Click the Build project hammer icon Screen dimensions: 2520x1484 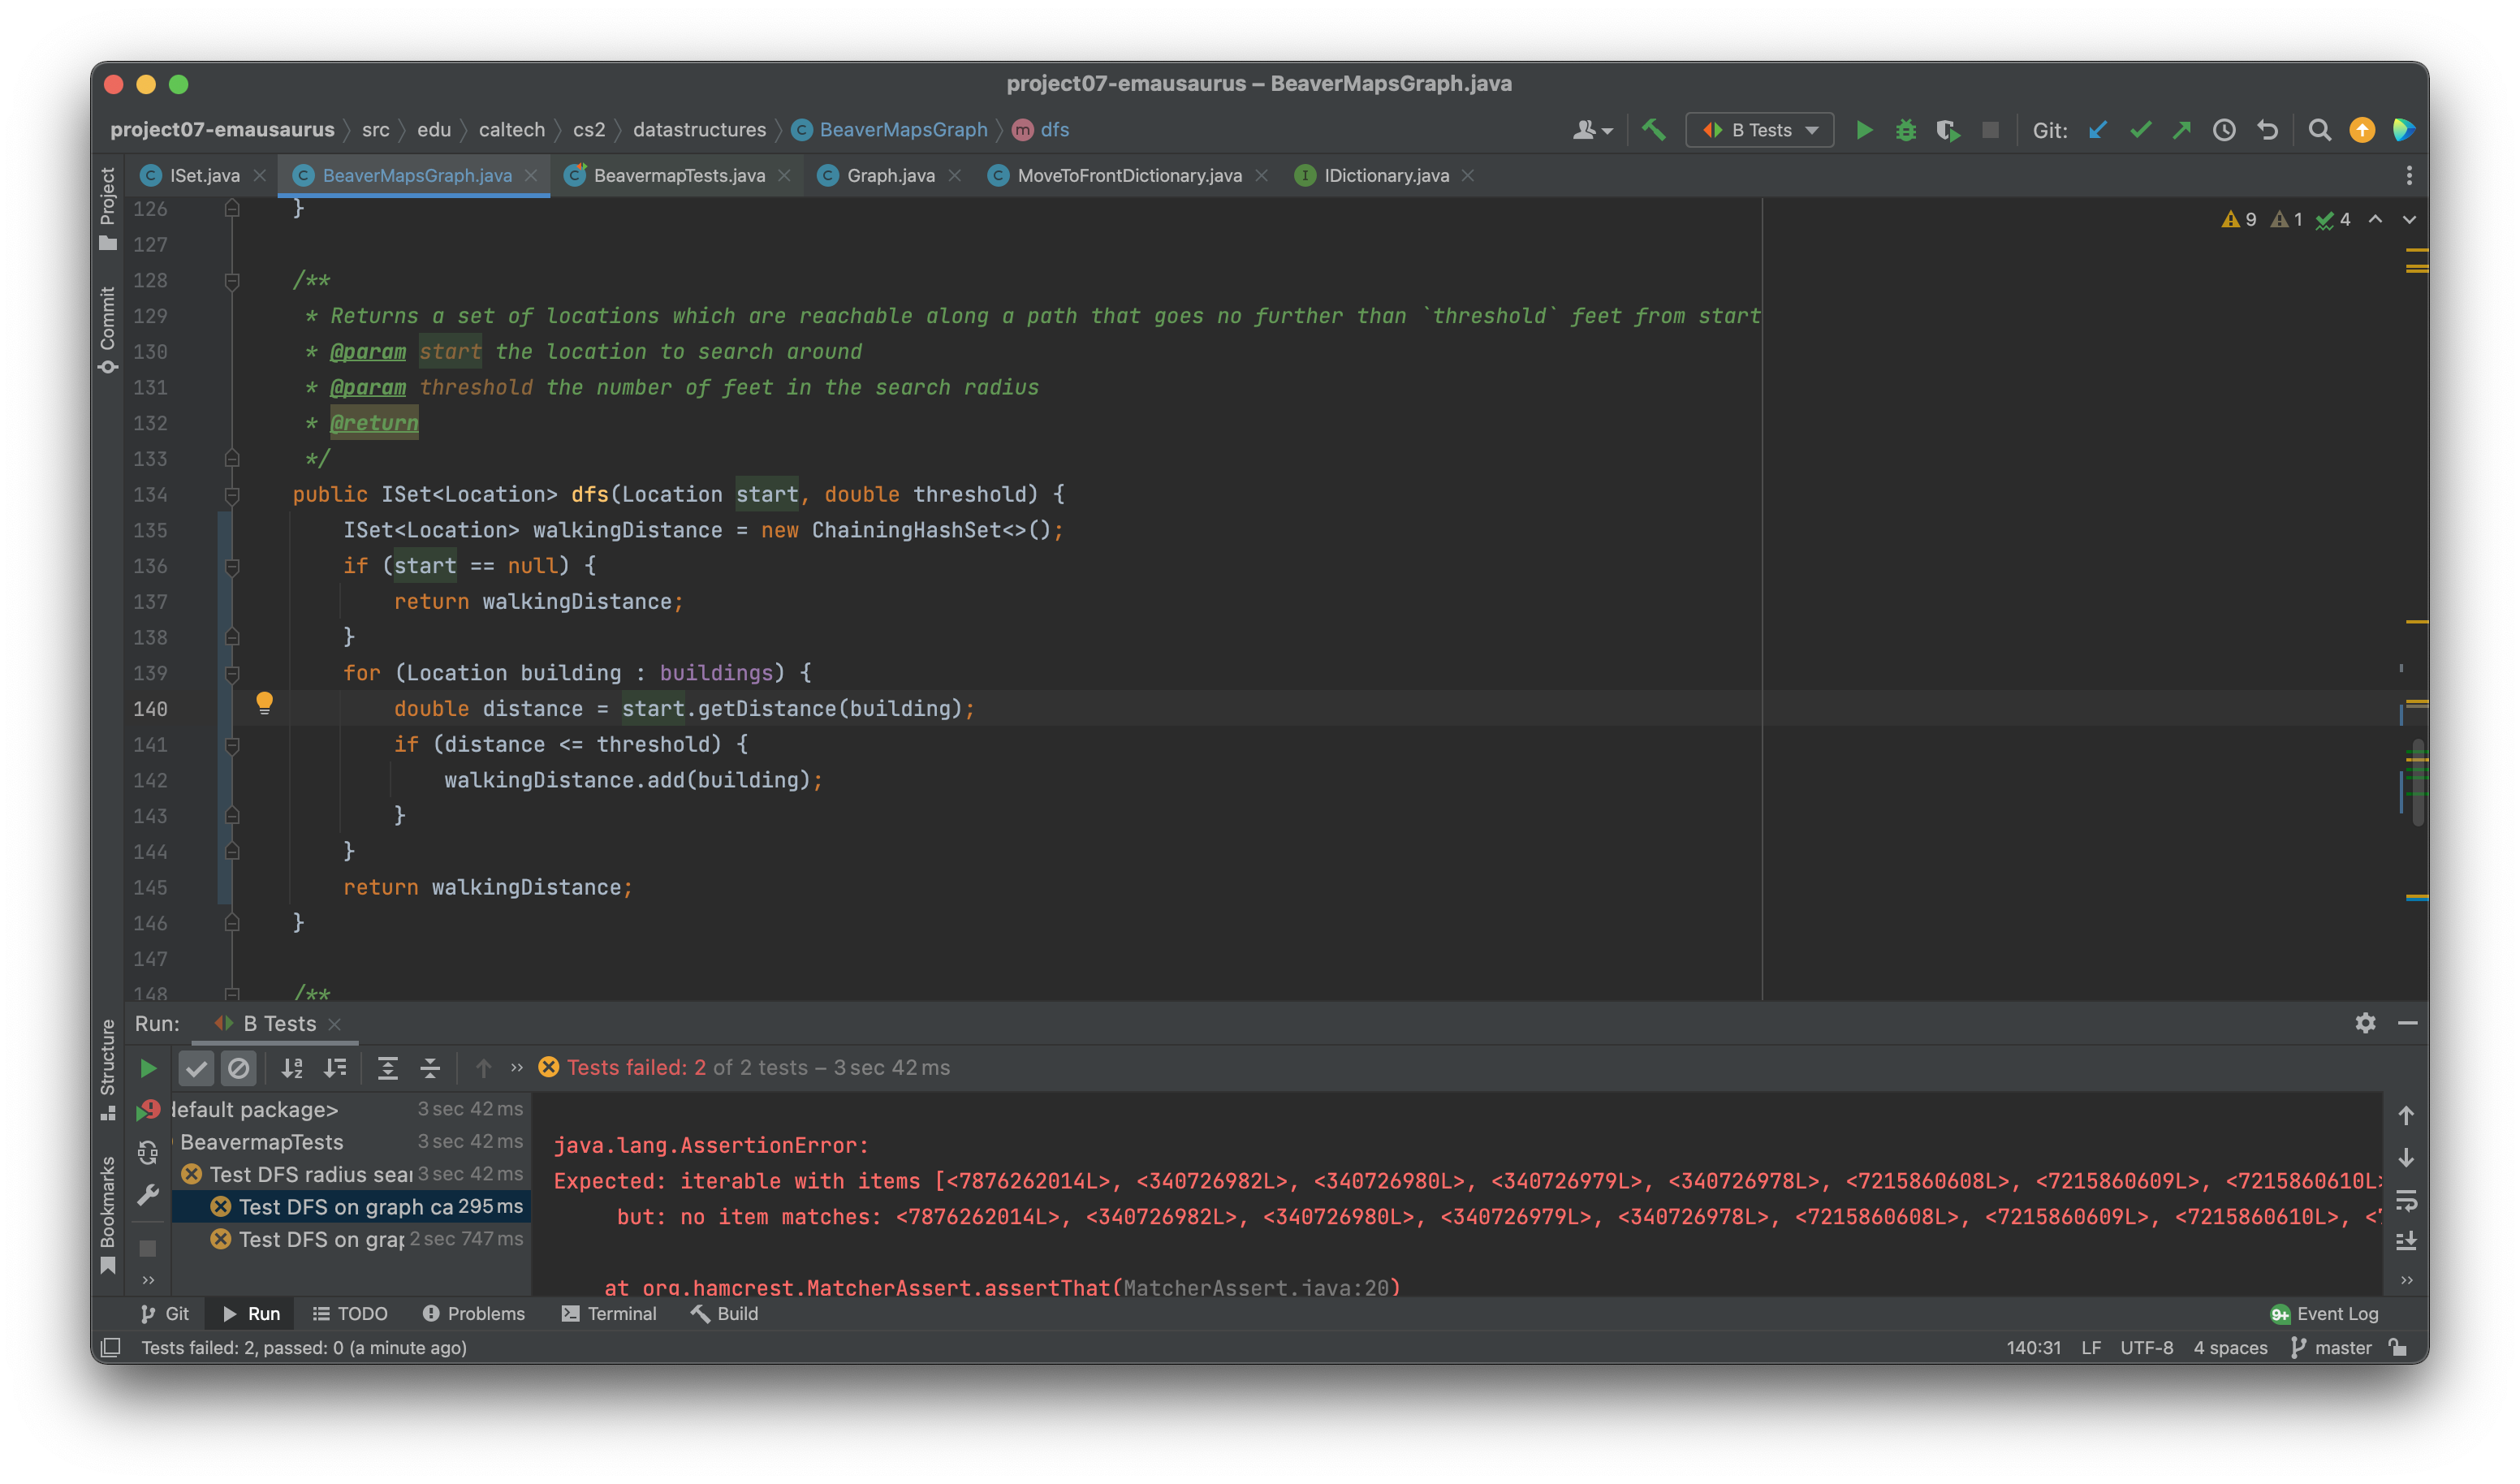click(1654, 130)
